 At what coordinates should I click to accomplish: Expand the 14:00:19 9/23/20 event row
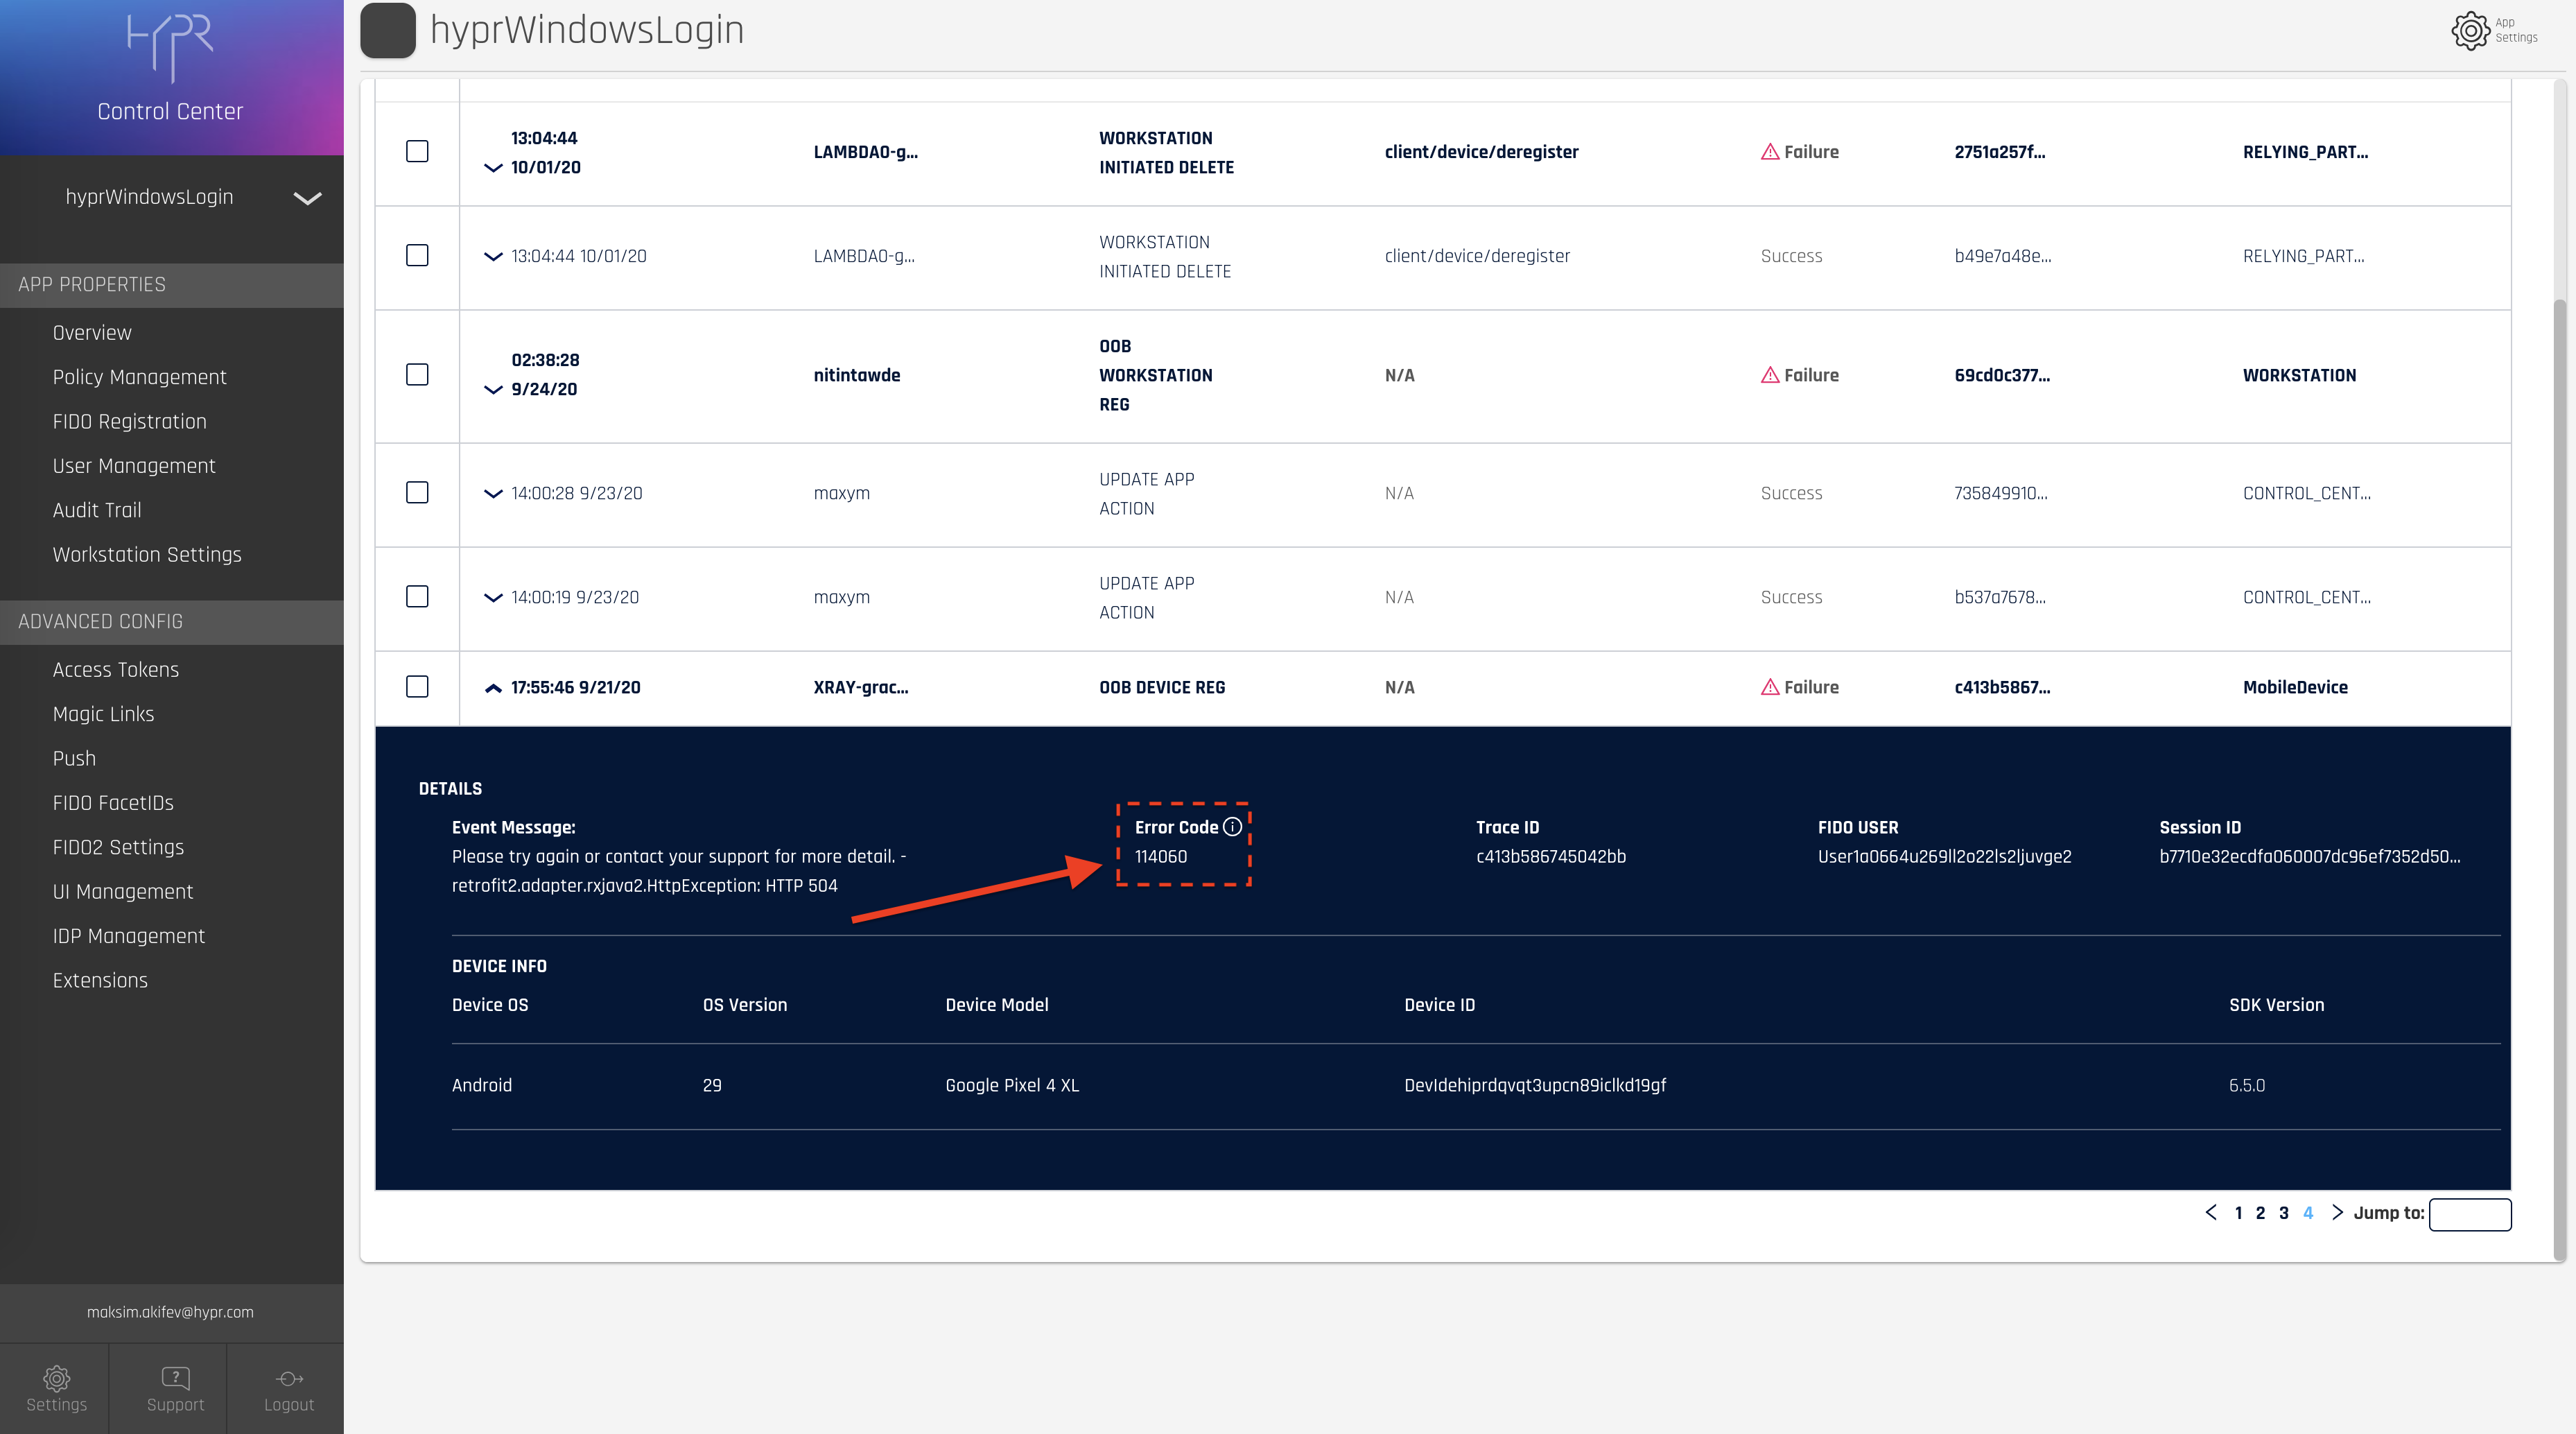492,598
